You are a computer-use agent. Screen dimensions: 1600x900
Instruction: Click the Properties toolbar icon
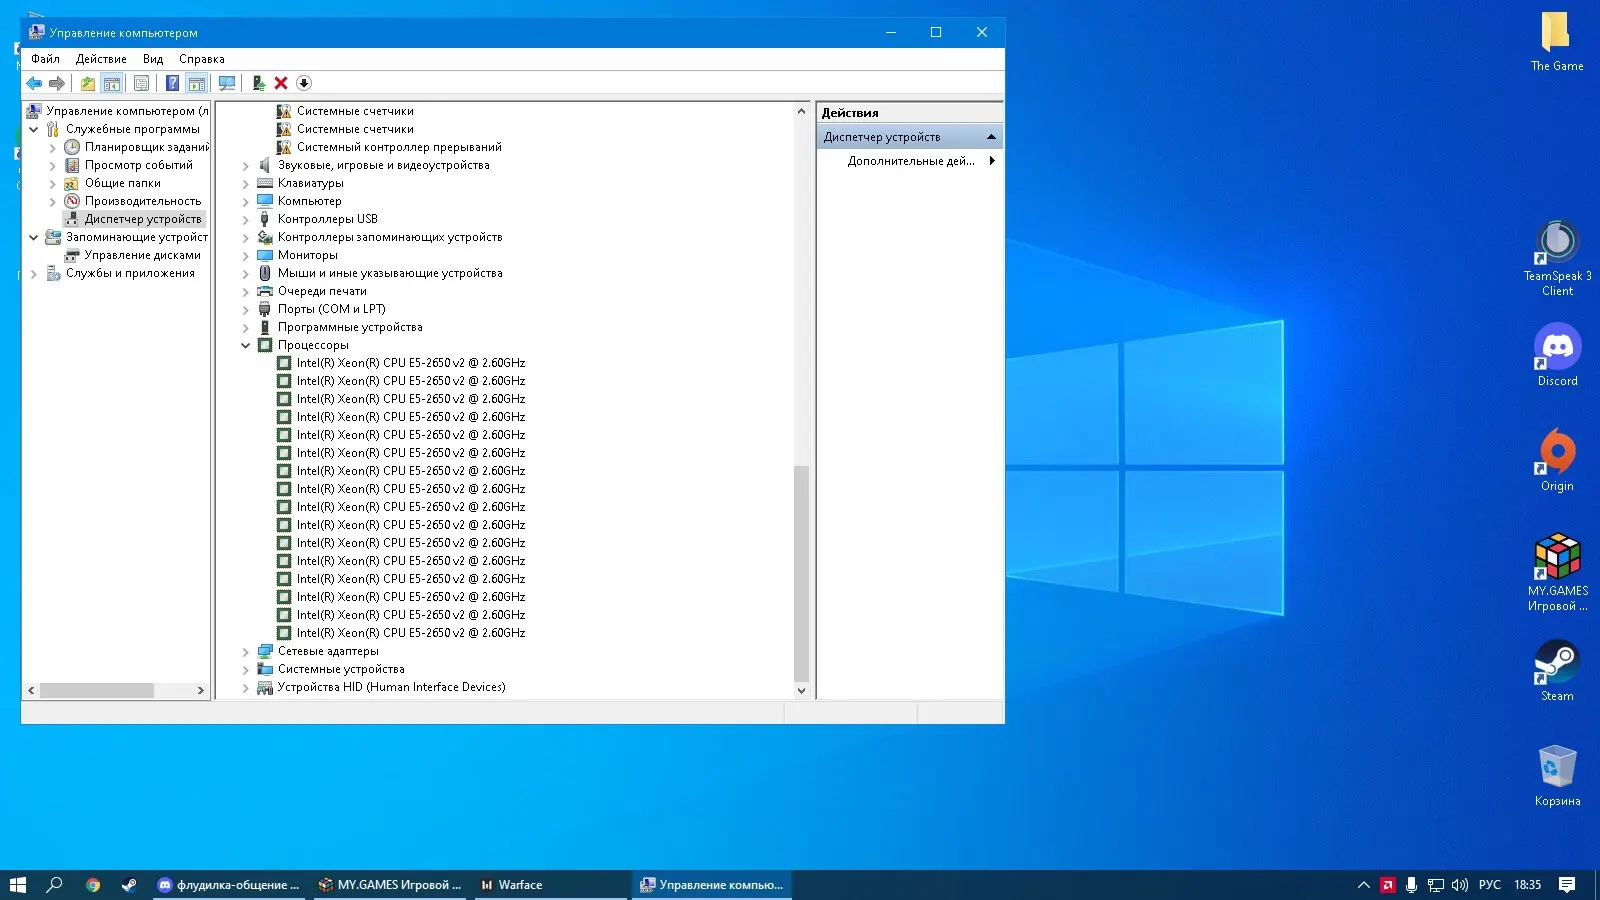pyautogui.click(x=141, y=84)
